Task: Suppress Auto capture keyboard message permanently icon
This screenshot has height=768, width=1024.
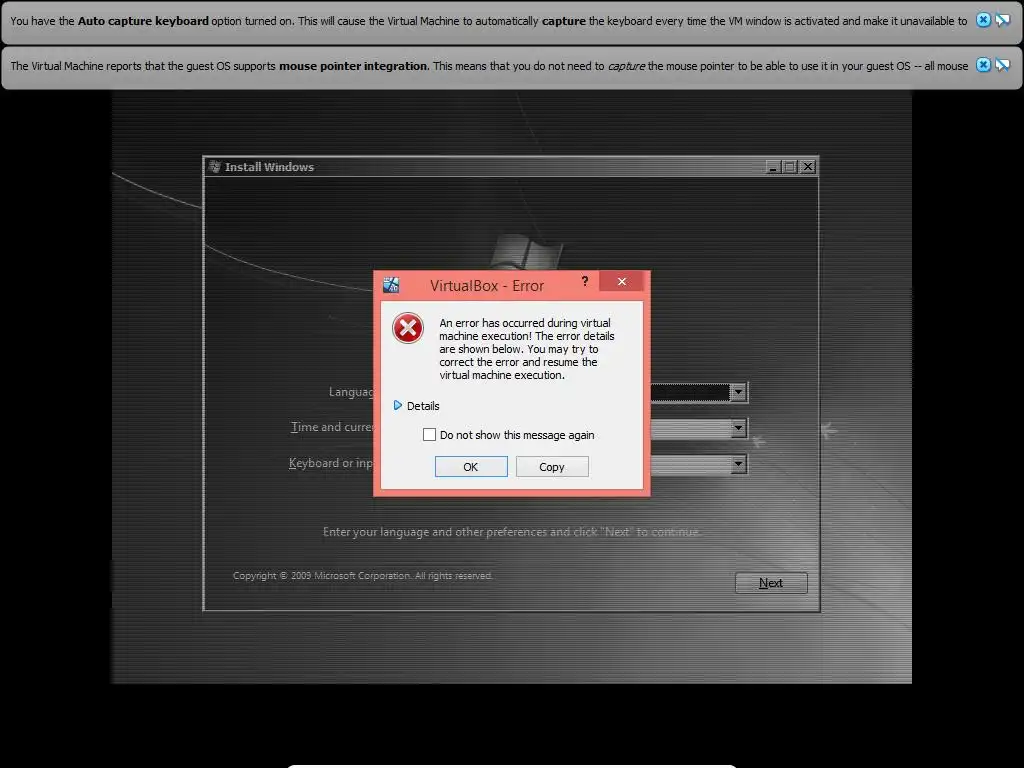Action: coord(1002,20)
